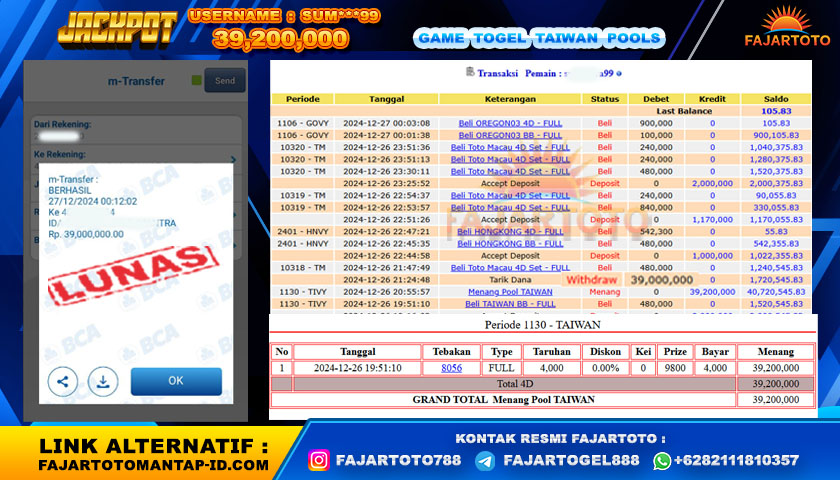Screen dimensions: 840x480
Task: Open the Beli OREGON03 4D - FULL link
Action: coord(510,123)
